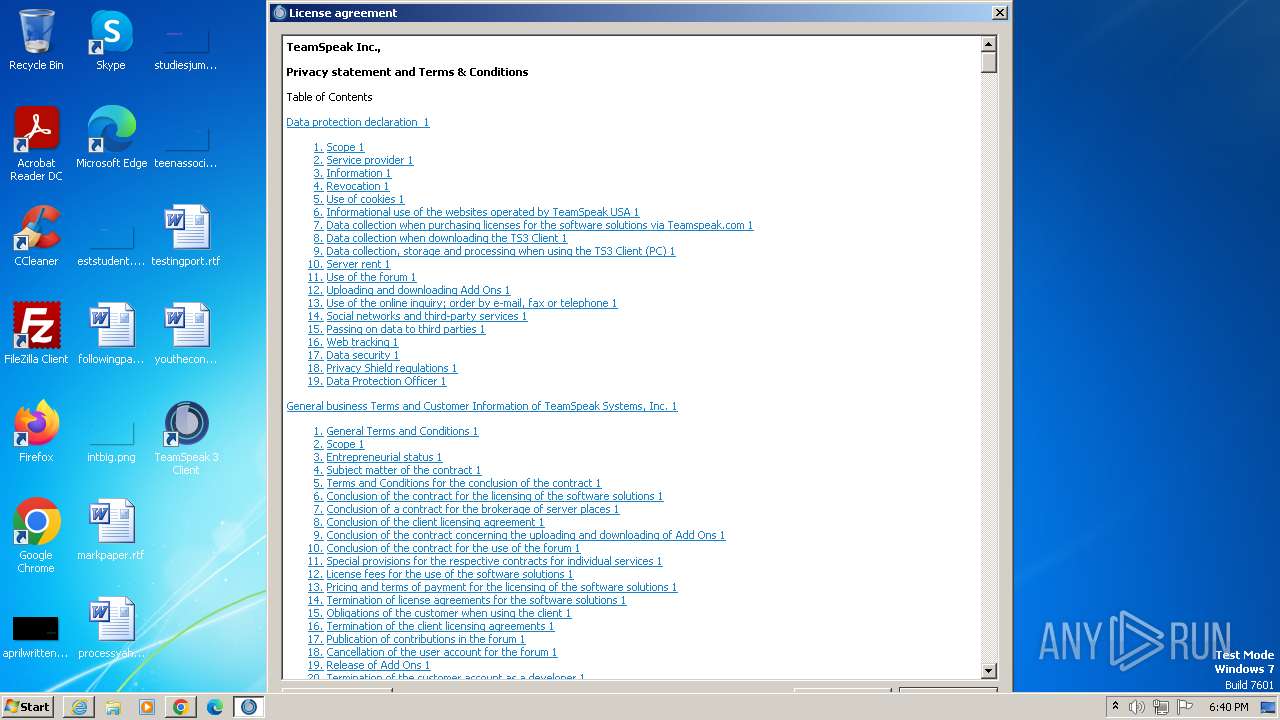
Task: Open the Skype desktop shortcut
Action: tap(111, 40)
